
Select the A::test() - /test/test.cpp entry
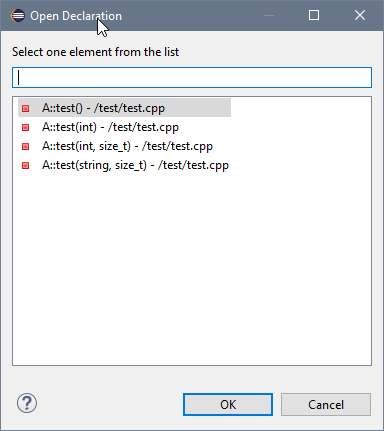124,108
